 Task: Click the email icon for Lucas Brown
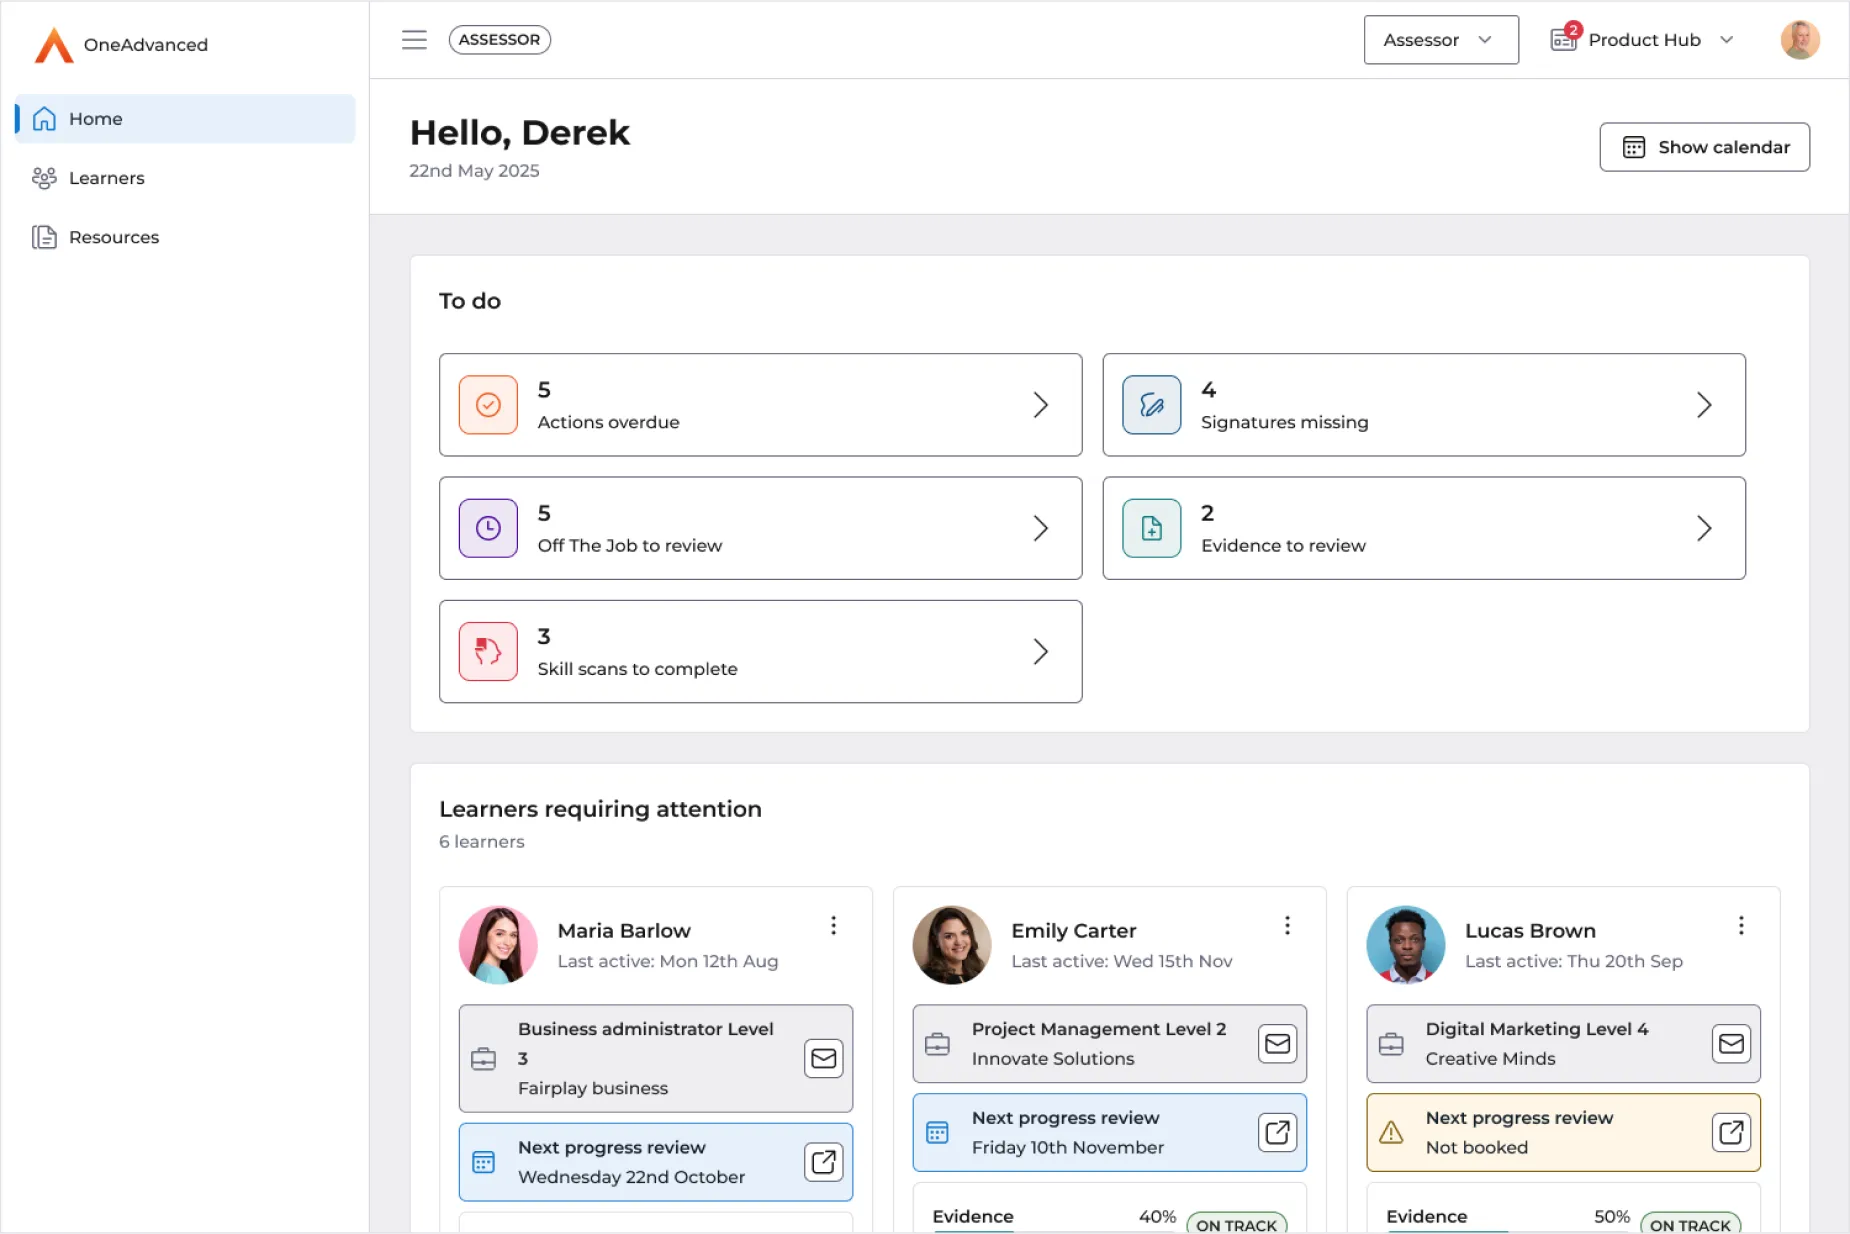(x=1731, y=1044)
